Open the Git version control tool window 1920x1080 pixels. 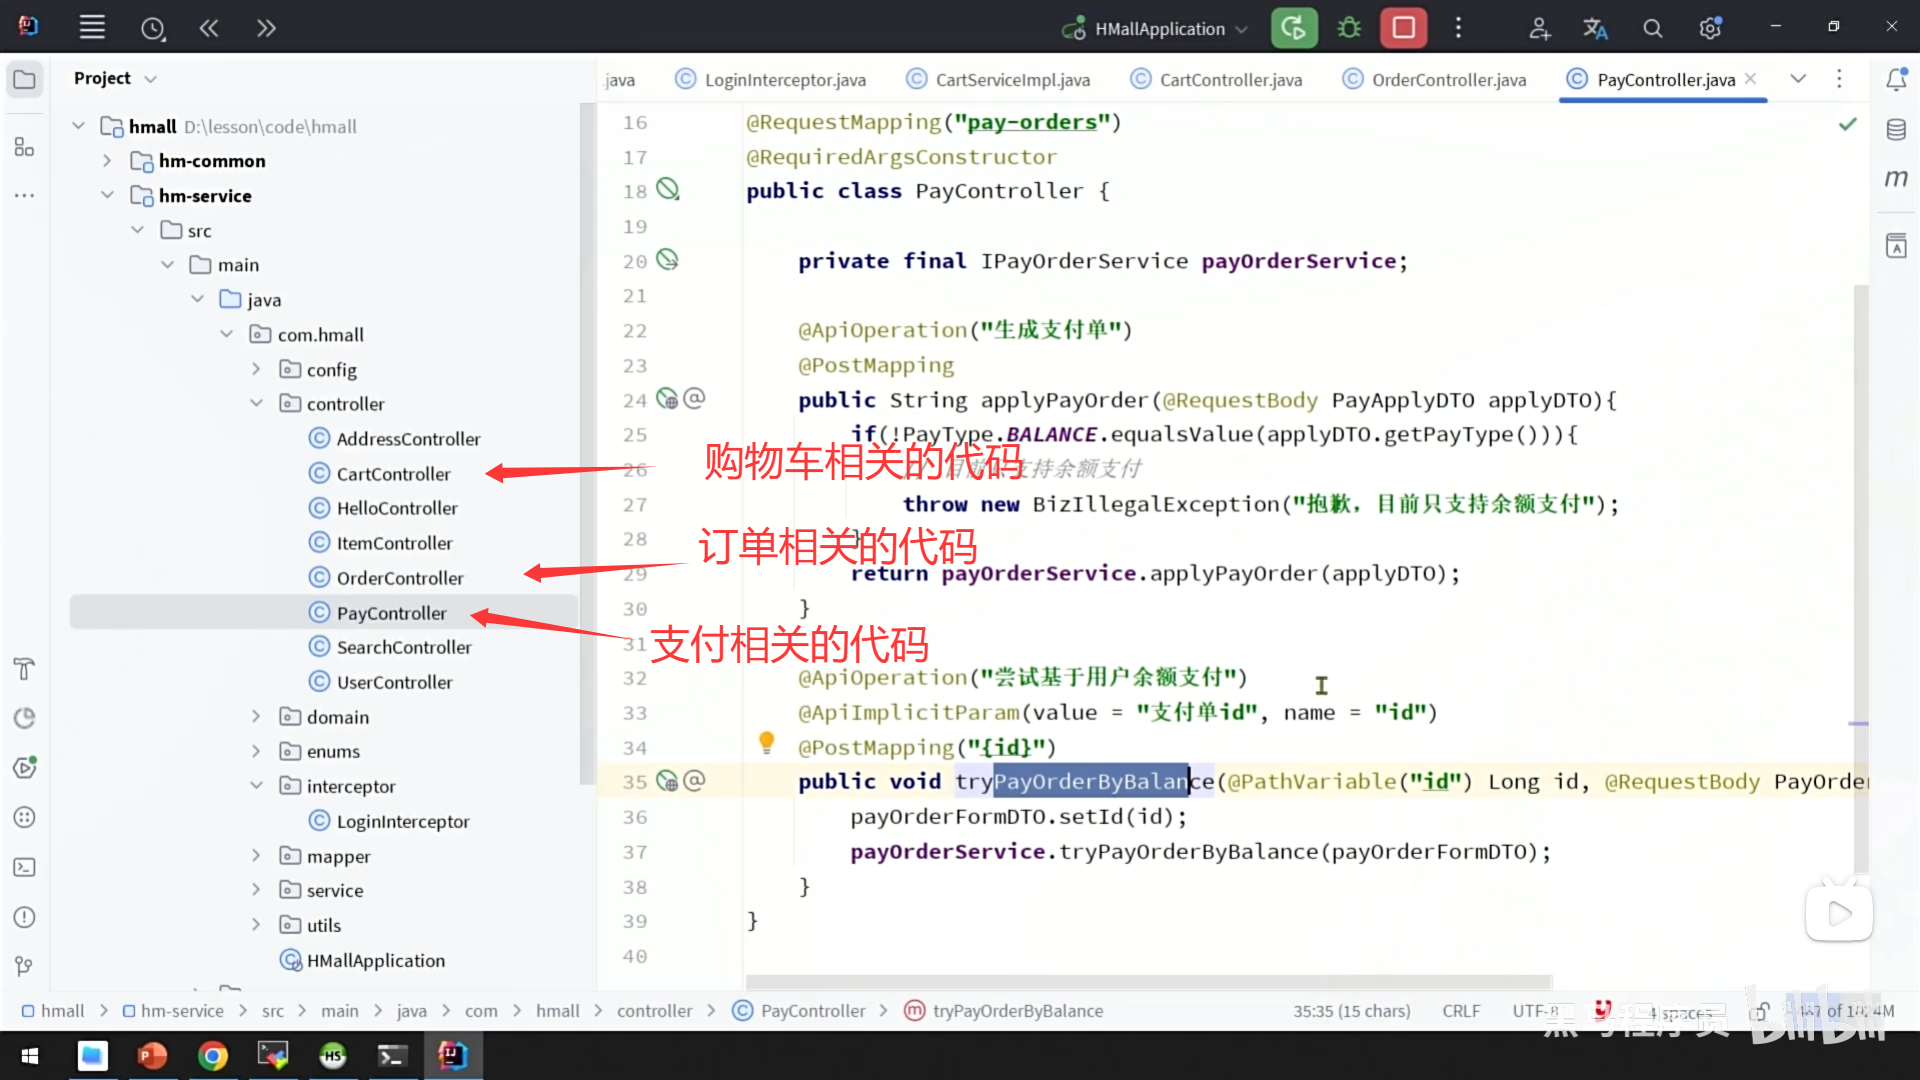click(x=24, y=966)
